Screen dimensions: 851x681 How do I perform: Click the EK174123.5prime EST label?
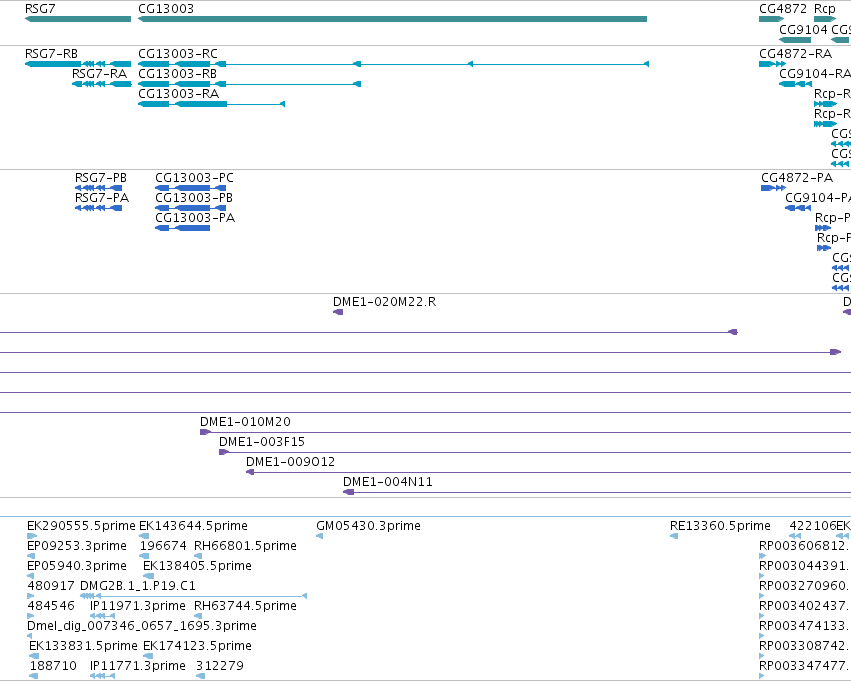197,646
